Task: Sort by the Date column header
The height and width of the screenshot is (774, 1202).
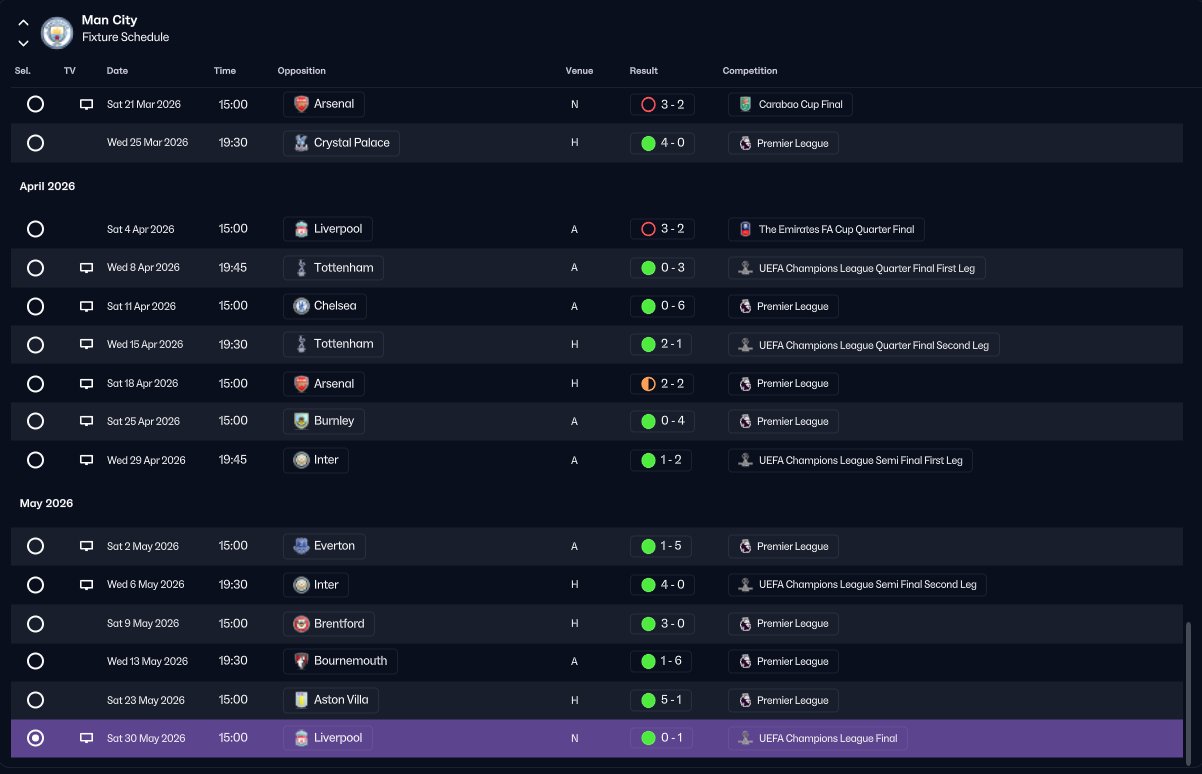Action: click(117, 71)
